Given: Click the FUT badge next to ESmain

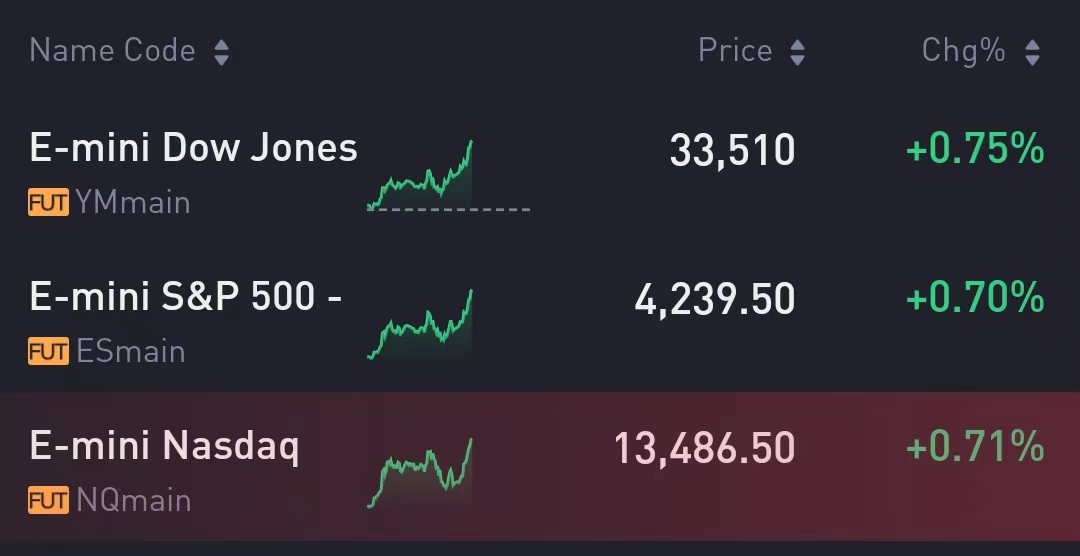Looking at the screenshot, I should point(48,352).
